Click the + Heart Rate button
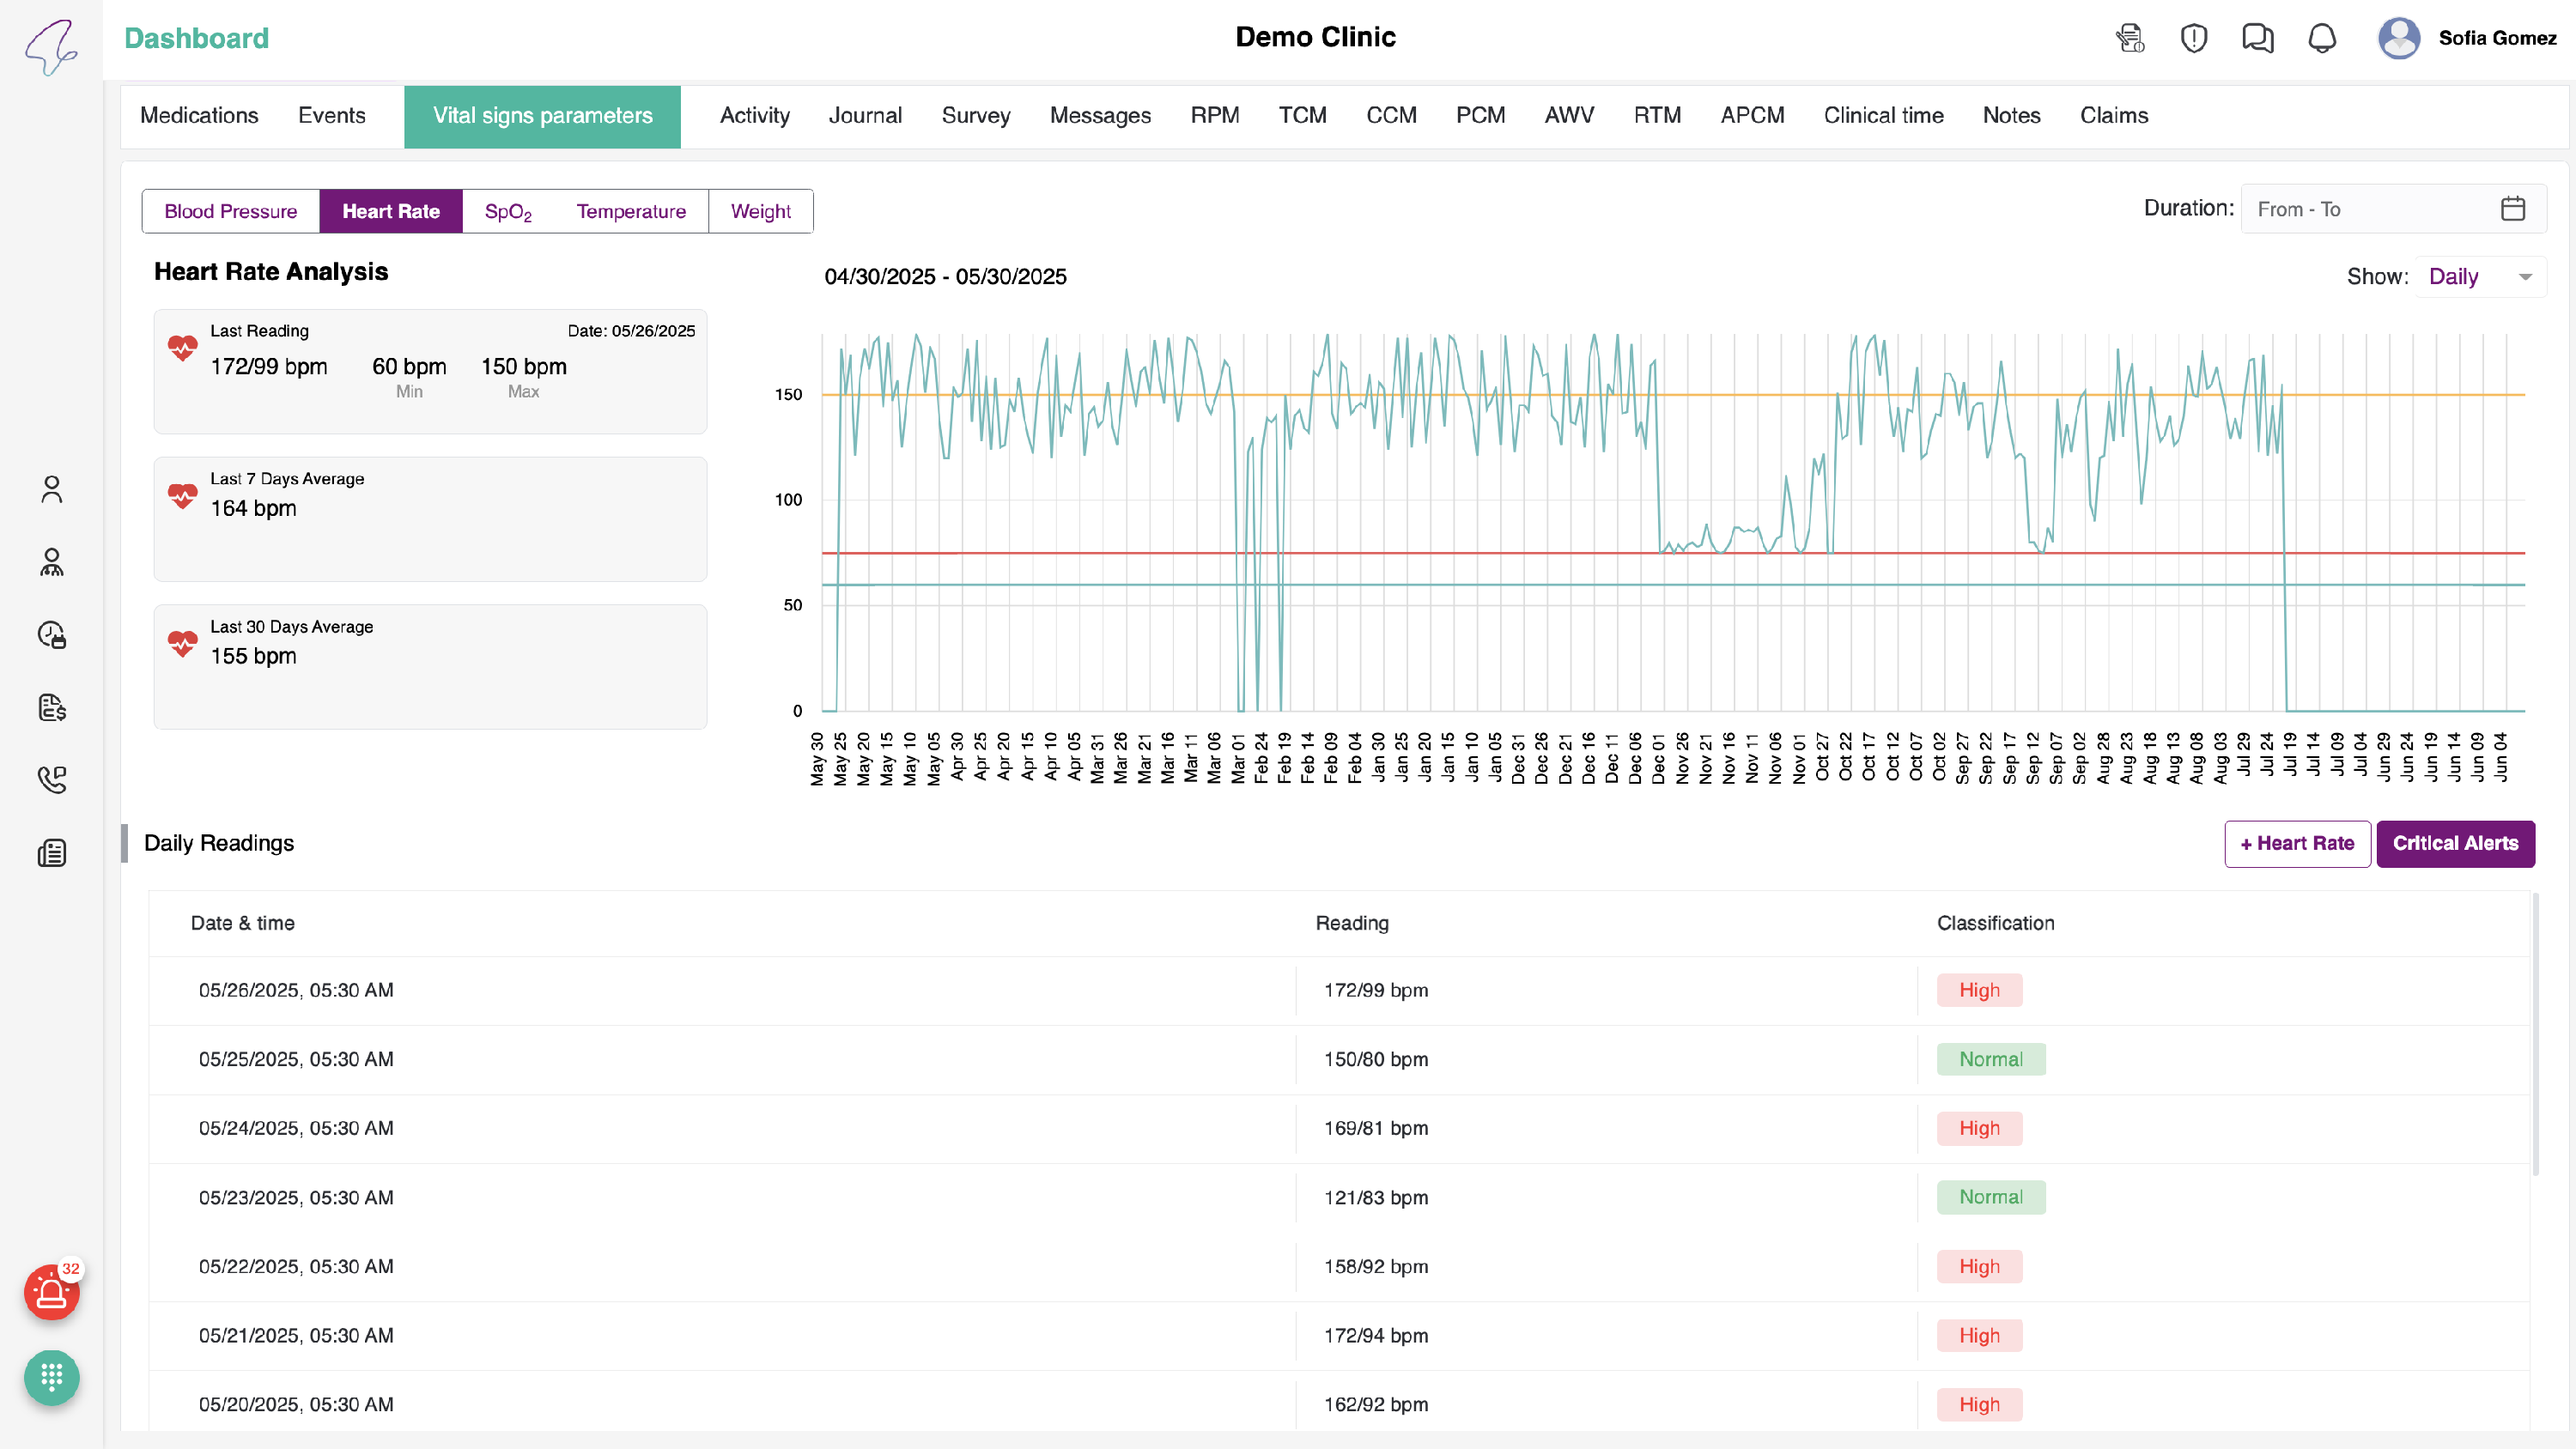This screenshot has height=1449, width=2576. point(2296,843)
